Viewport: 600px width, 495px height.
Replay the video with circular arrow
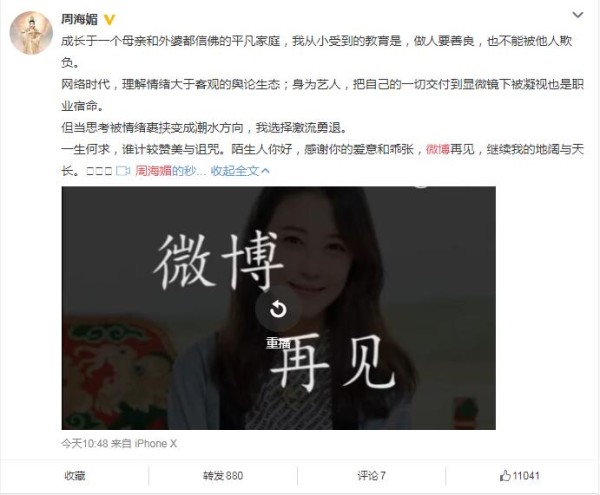pyautogui.click(x=278, y=309)
